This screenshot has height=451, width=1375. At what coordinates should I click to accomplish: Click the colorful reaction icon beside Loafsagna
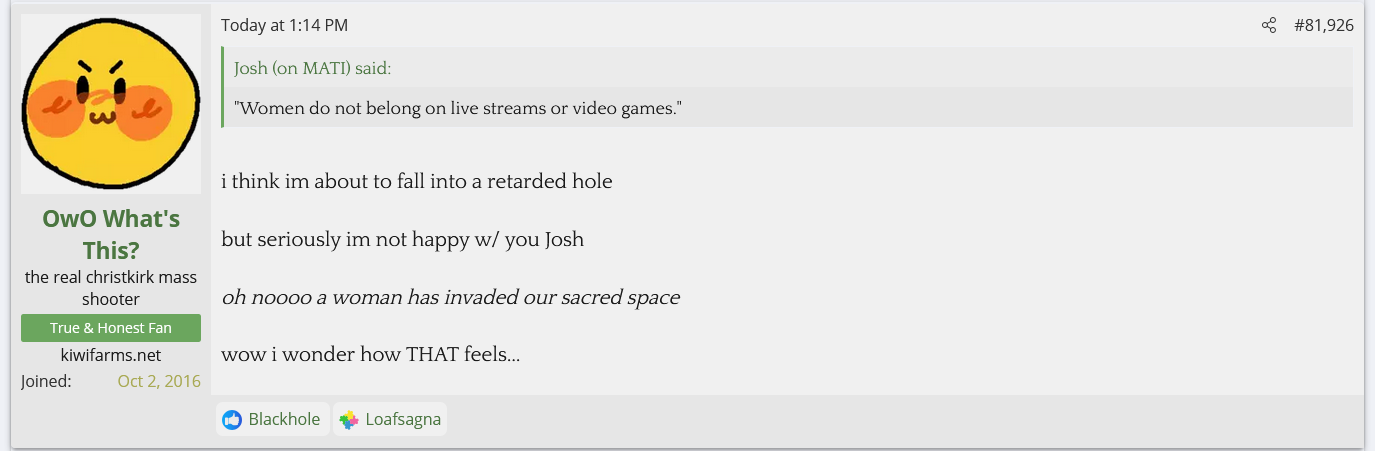(x=349, y=420)
